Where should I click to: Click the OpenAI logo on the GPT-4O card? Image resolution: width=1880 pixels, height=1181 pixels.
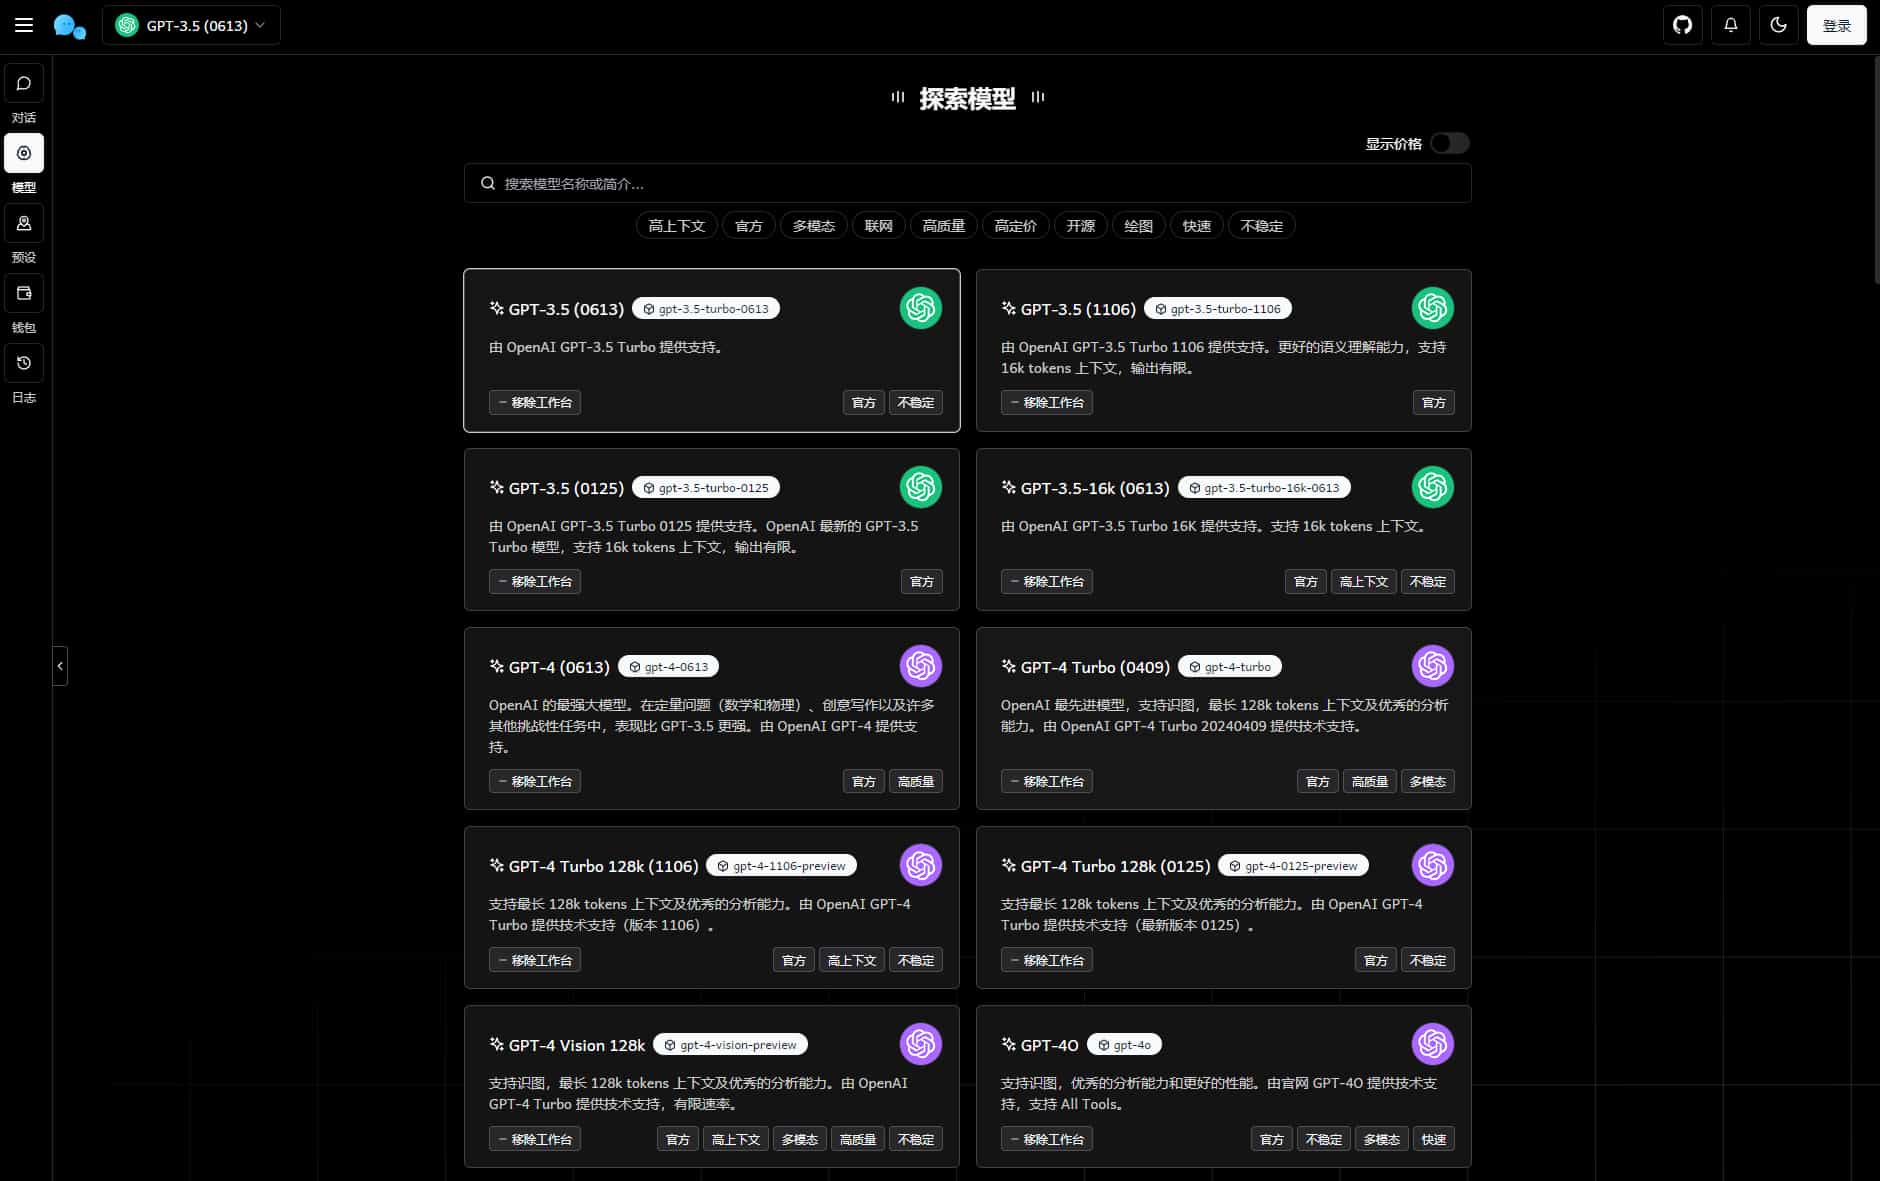[1433, 1044]
